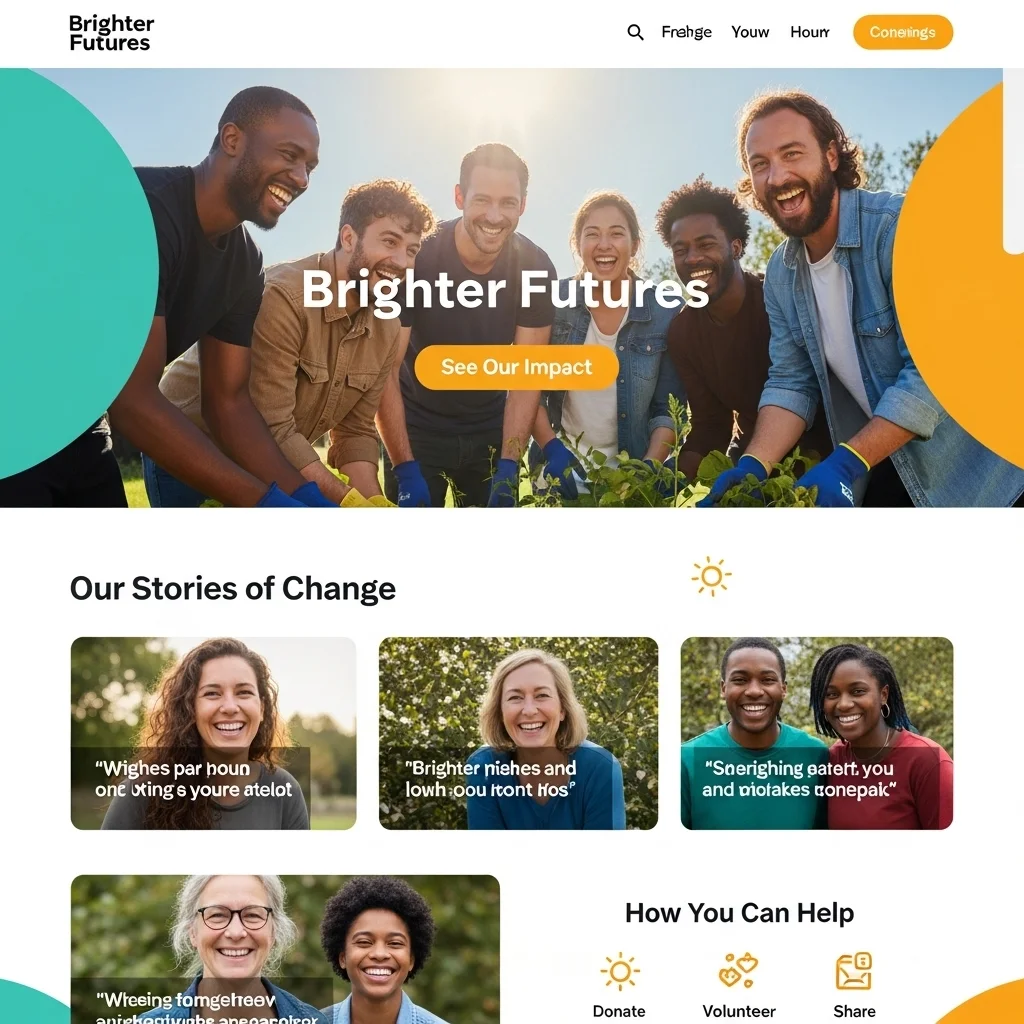1024x1024 pixels.
Task: Click the See Our Impact button
Action: tap(517, 367)
